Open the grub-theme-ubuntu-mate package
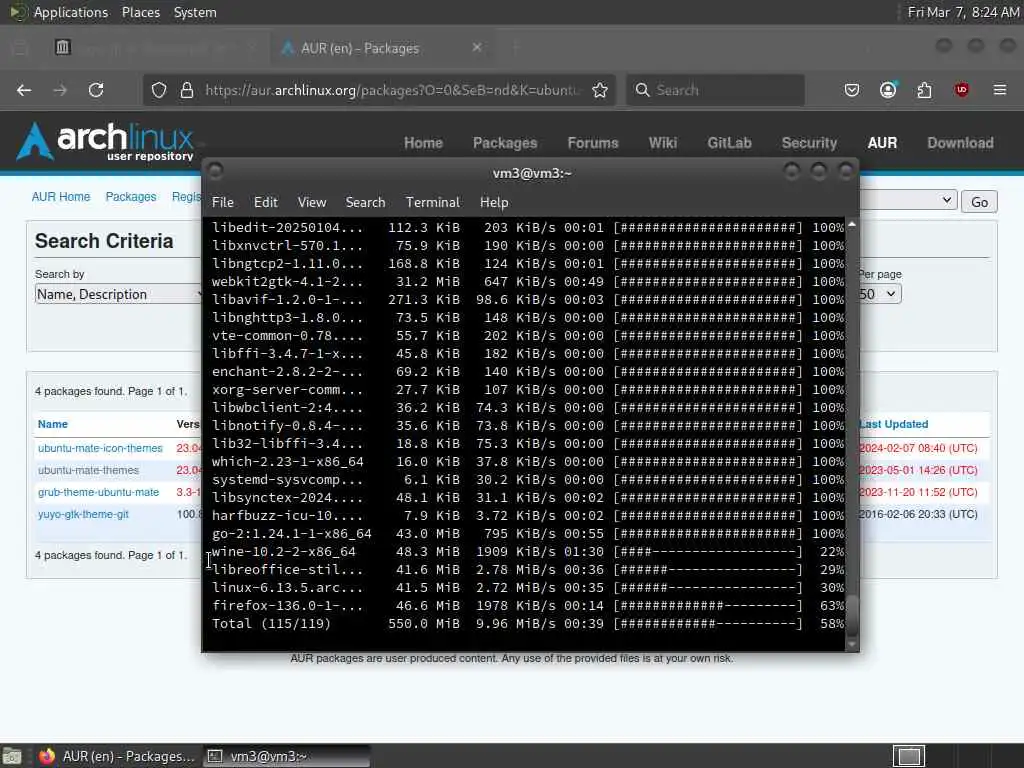This screenshot has height=768, width=1024. coord(98,492)
